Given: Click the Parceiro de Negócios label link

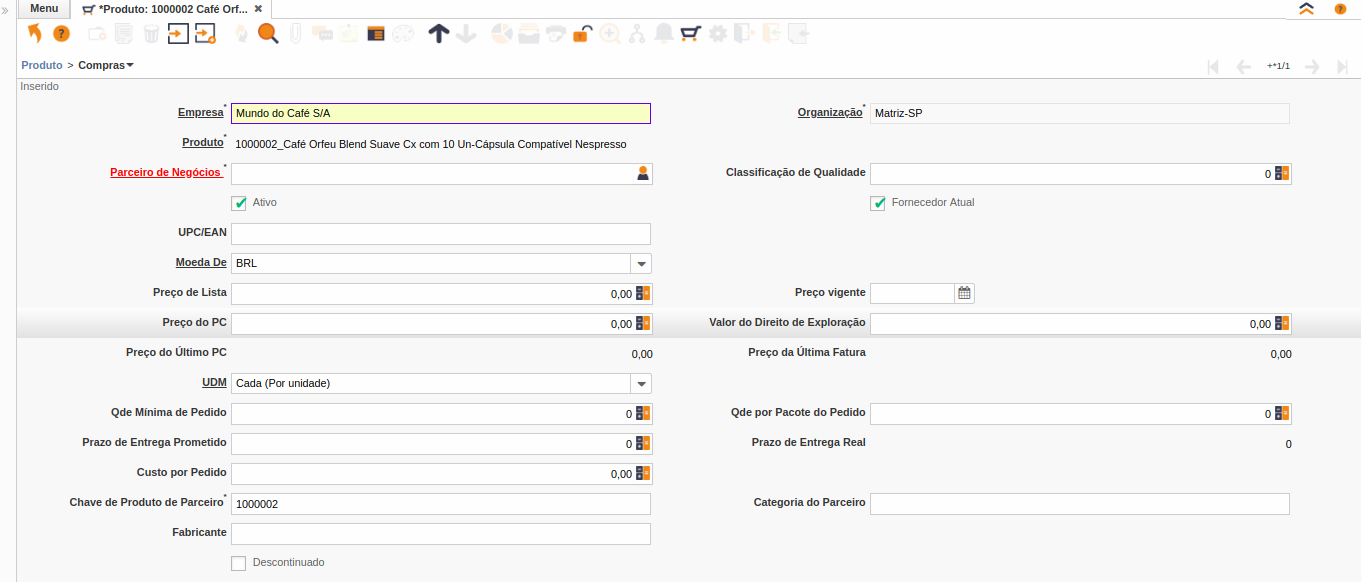Looking at the screenshot, I should tap(165, 172).
